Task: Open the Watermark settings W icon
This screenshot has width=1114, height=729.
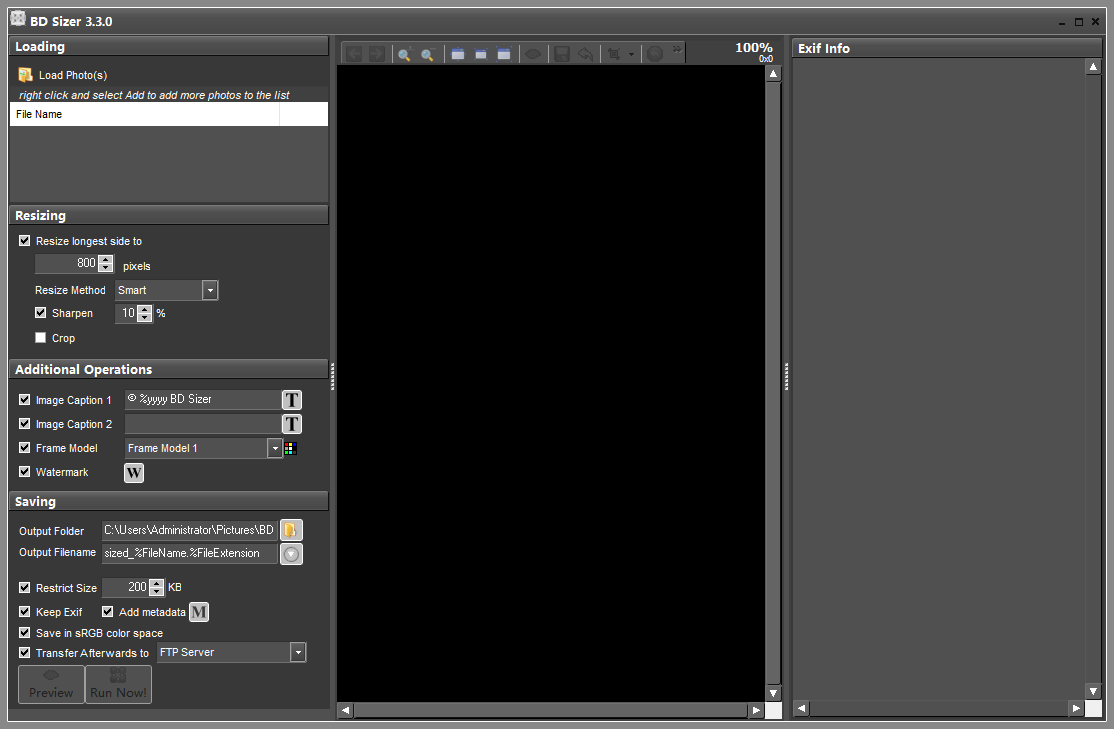Action: pos(134,472)
